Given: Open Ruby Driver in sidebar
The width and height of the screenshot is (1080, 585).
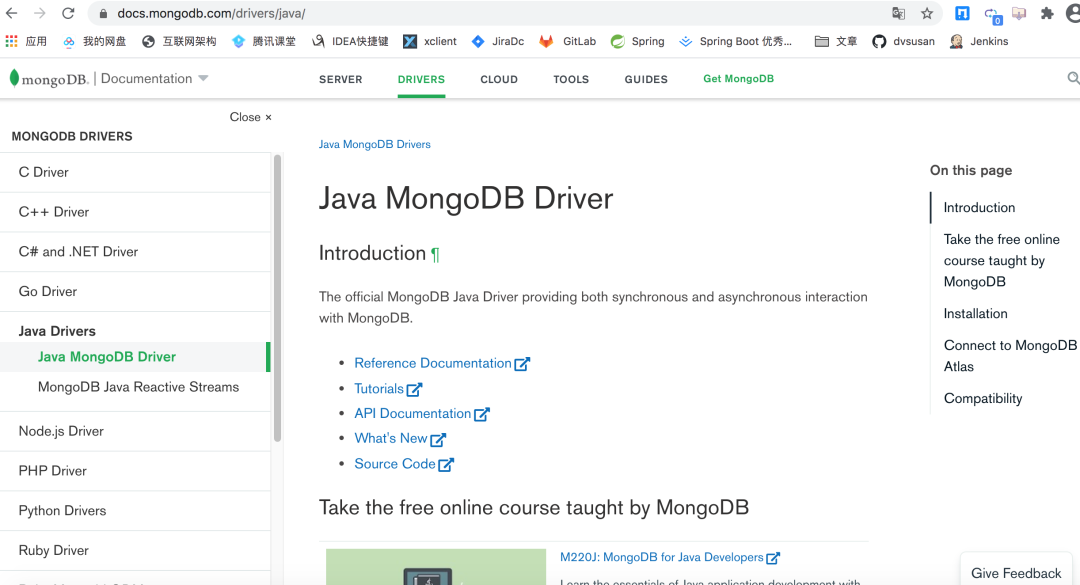Looking at the screenshot, I should (x=135, y=551).
